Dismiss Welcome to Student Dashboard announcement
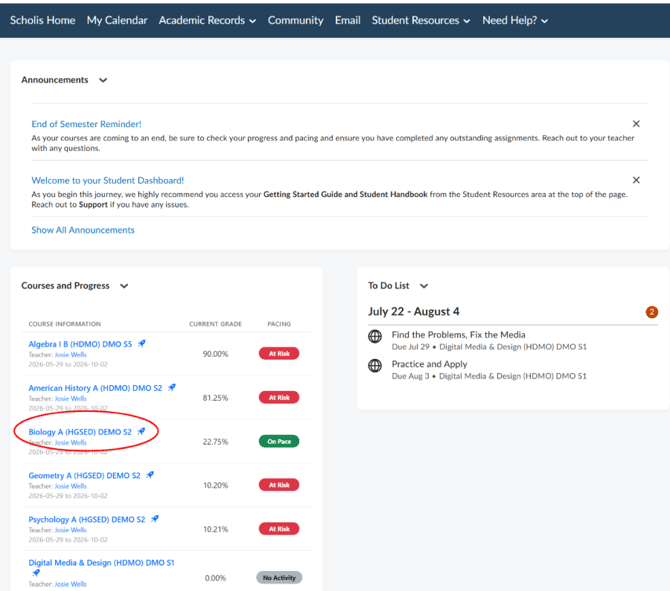The image size is (670, 591). pos(636,180)
